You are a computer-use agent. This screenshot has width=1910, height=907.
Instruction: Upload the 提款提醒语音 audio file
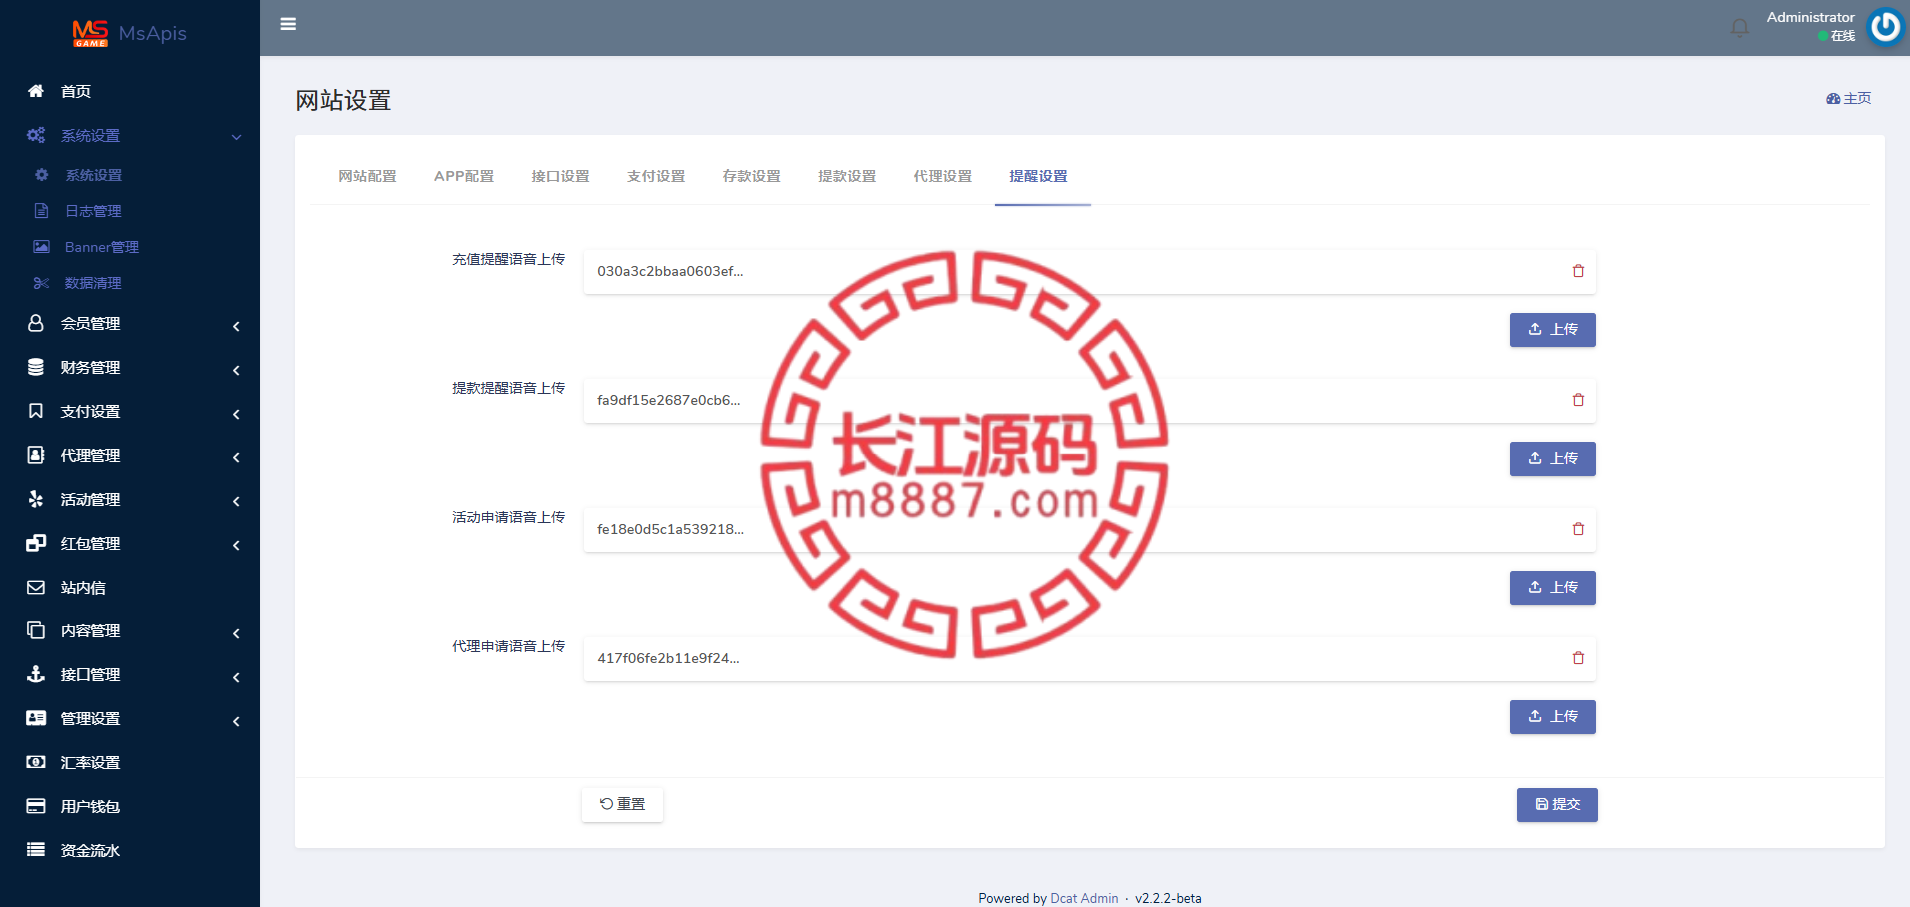coord(1553,459)
